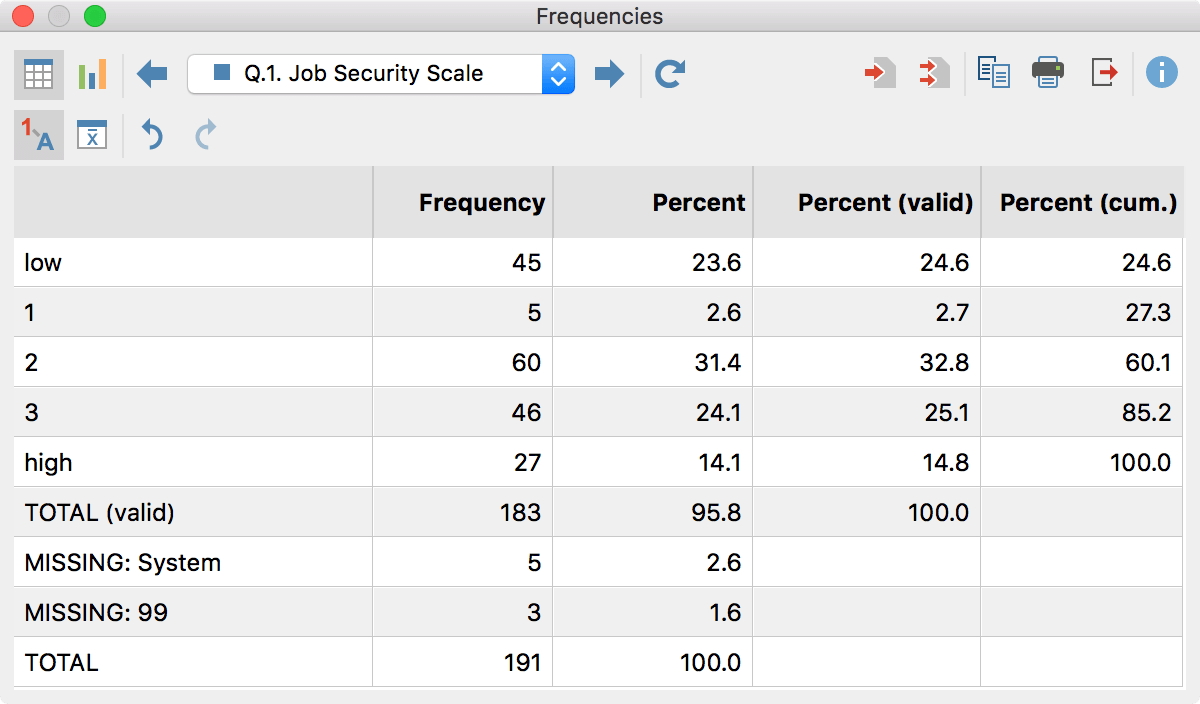
Task: Click the export icon
Action: coord(1104,73)
